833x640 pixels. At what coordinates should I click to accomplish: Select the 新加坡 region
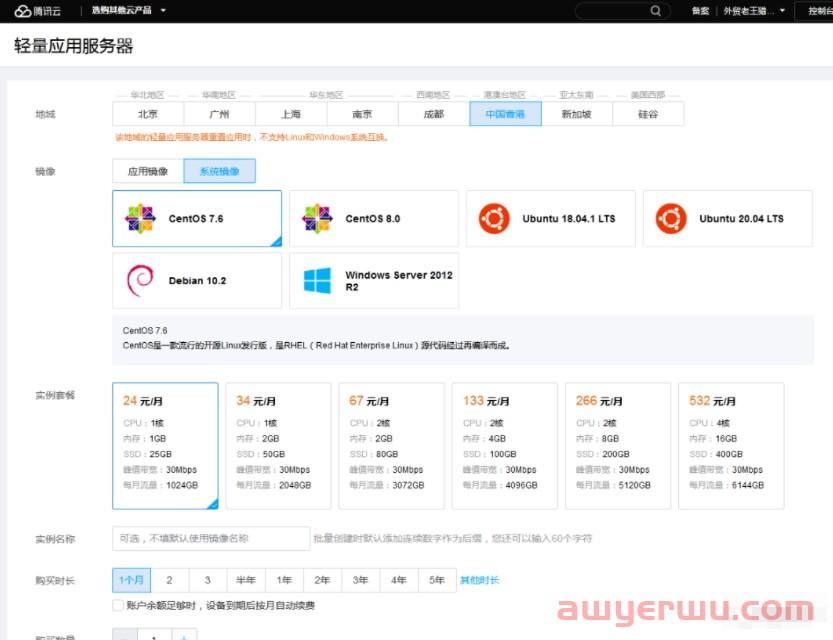point(577,114)
